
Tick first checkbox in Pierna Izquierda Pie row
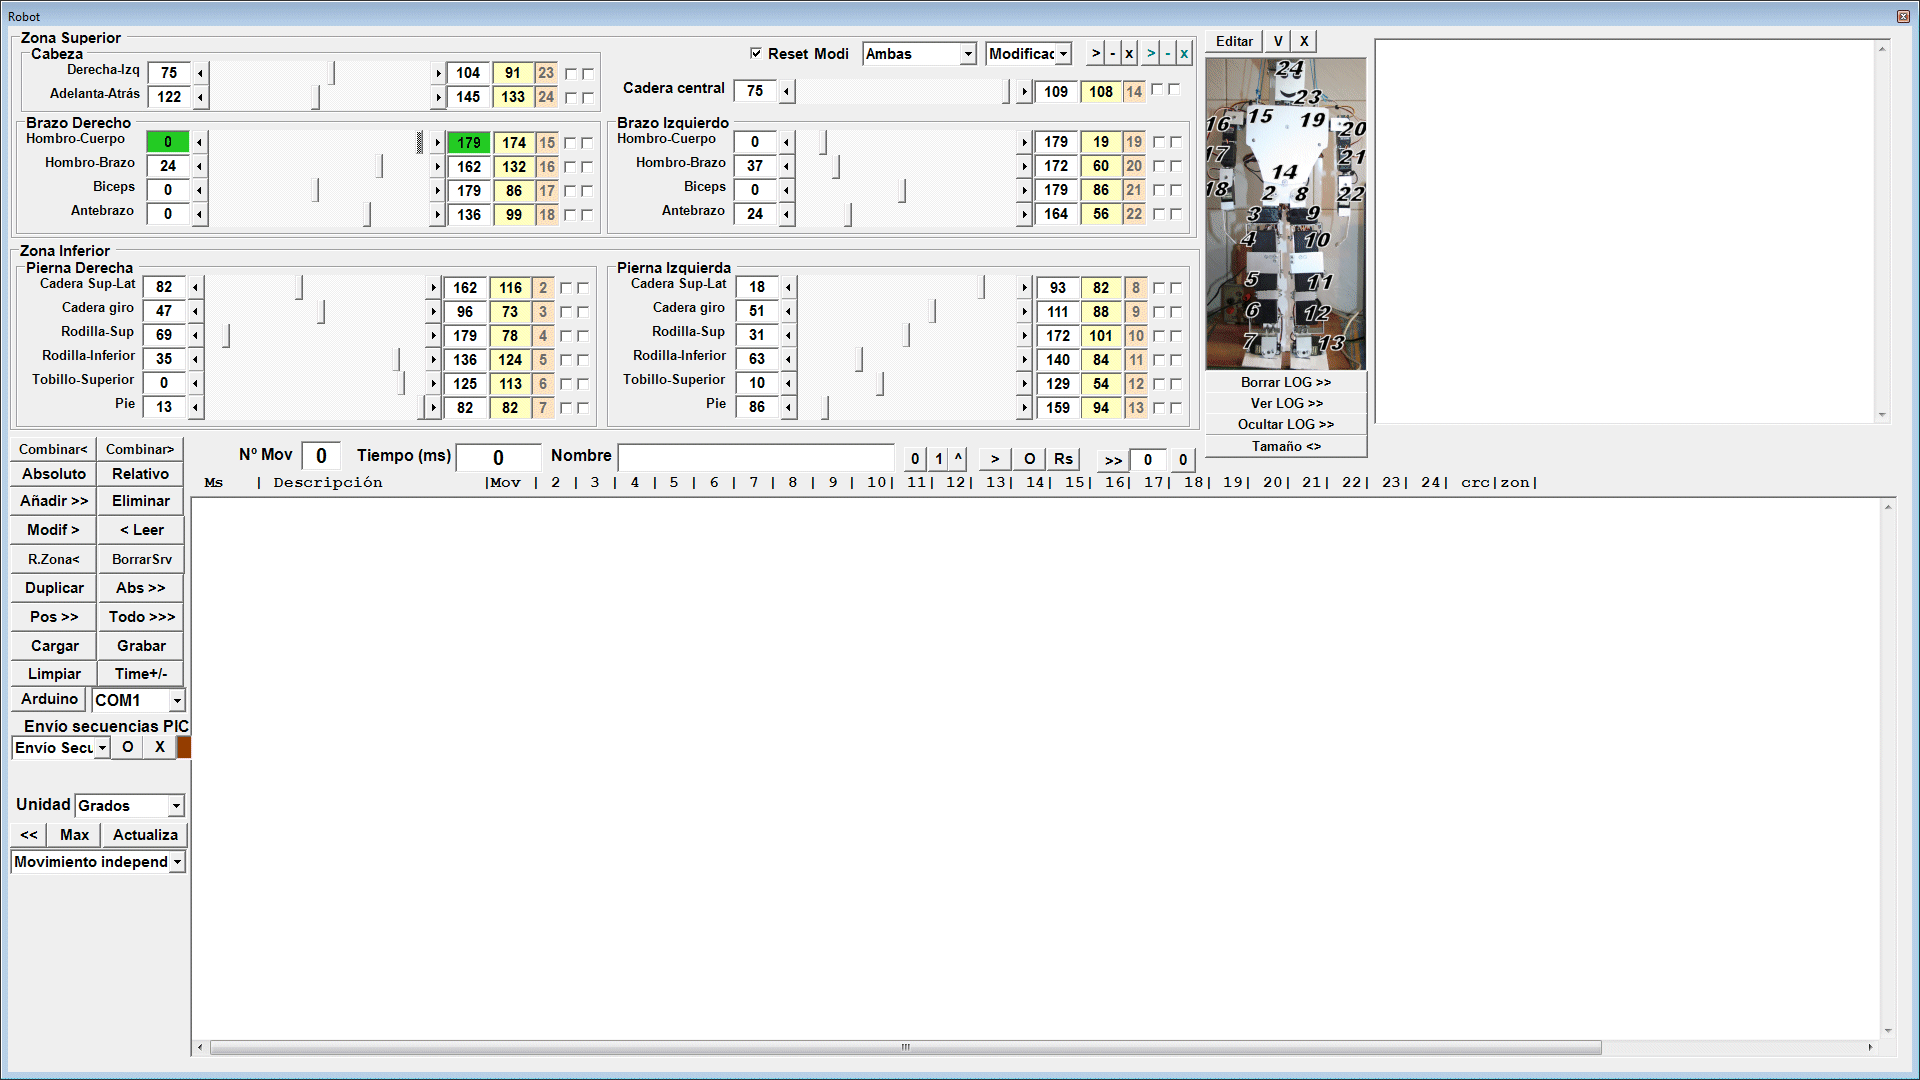click(x=1159, y=408)
